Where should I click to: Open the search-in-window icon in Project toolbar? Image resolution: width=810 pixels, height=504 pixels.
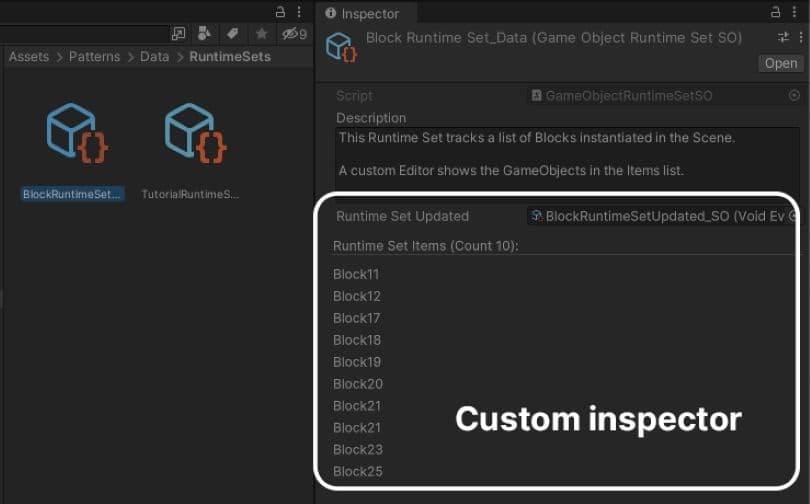(178, 34)
